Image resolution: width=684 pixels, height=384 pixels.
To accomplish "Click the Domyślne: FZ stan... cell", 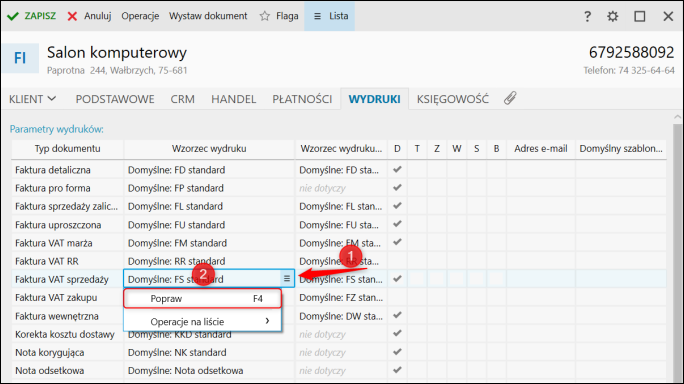I will coord(341,298).
